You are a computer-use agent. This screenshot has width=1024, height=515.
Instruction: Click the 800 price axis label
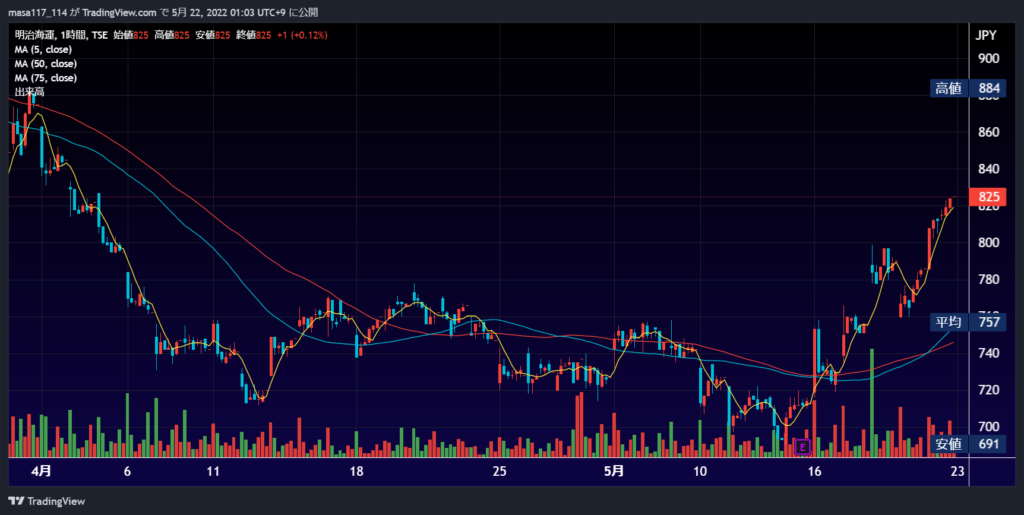coord(989,243)
